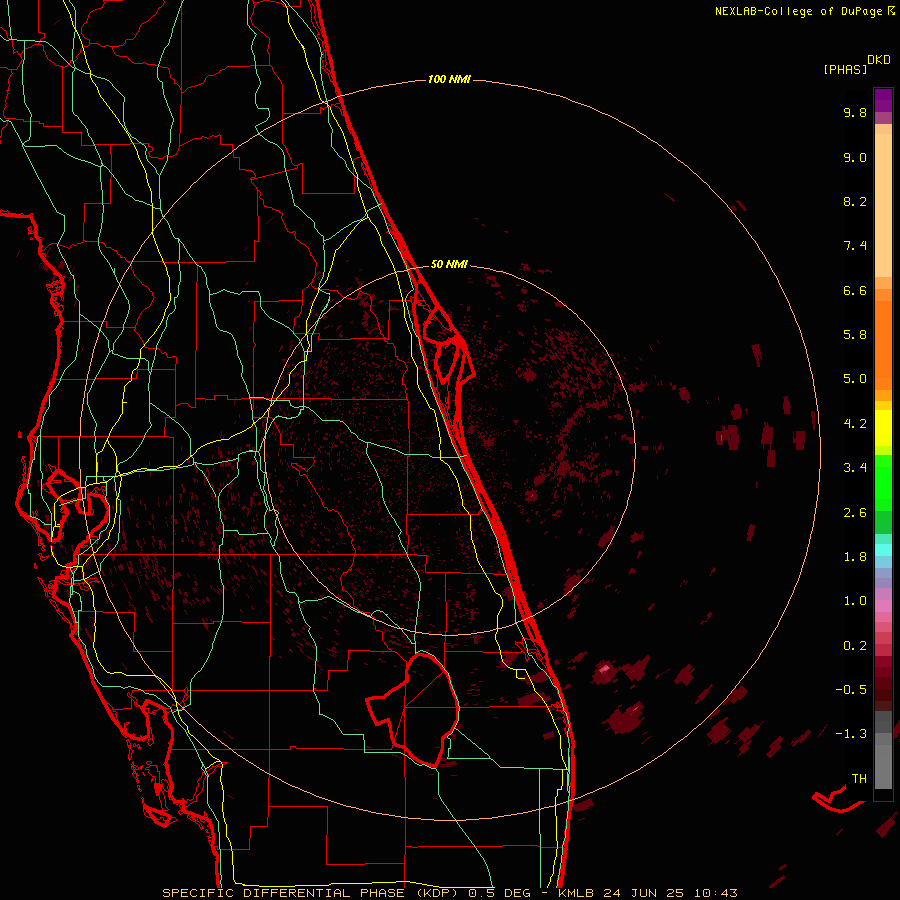Click the [PHAS] legend title
Viewport: 900px width, 900px height.
click(x=845, y=69)
